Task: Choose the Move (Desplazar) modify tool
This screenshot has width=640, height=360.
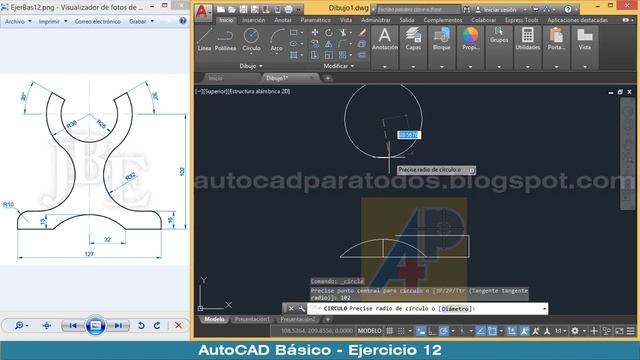Action: tap(315, 32)
